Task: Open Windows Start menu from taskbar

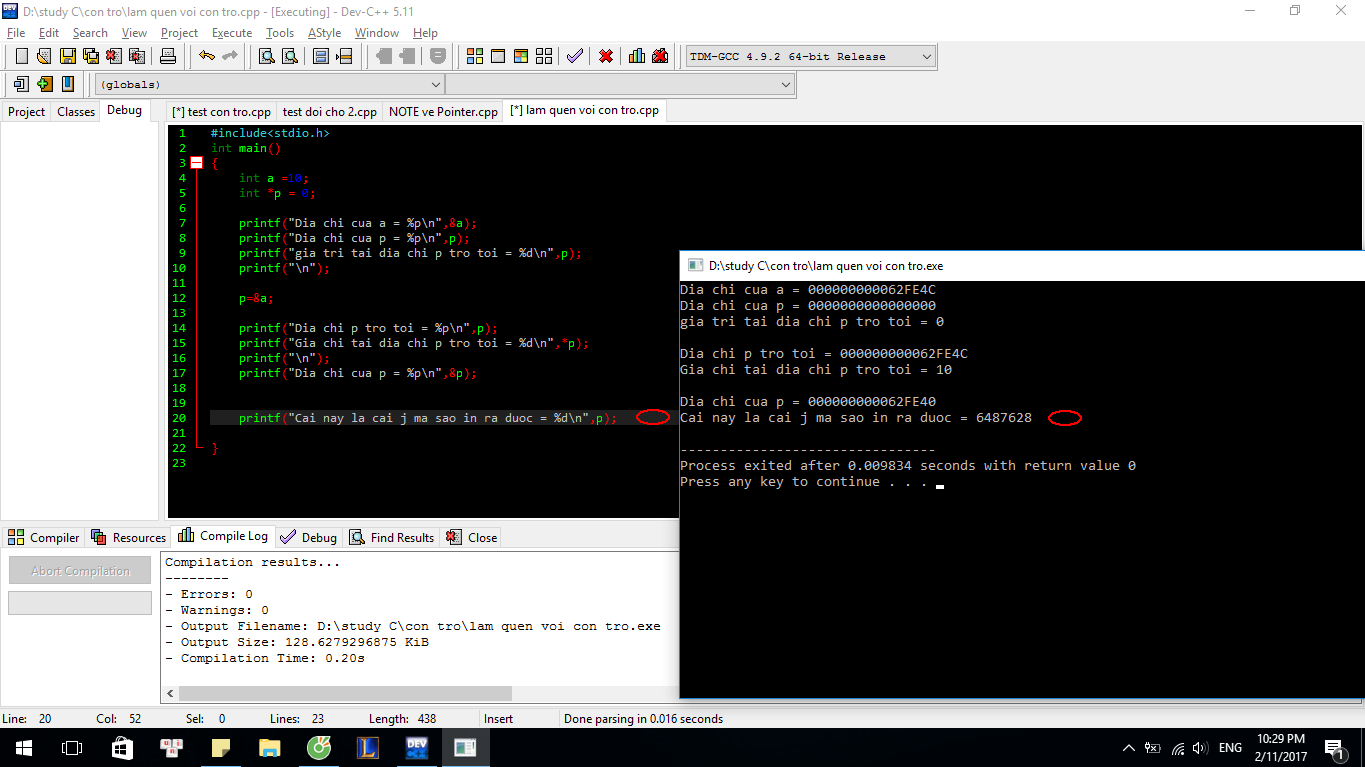Action: (x=23, y=748)
